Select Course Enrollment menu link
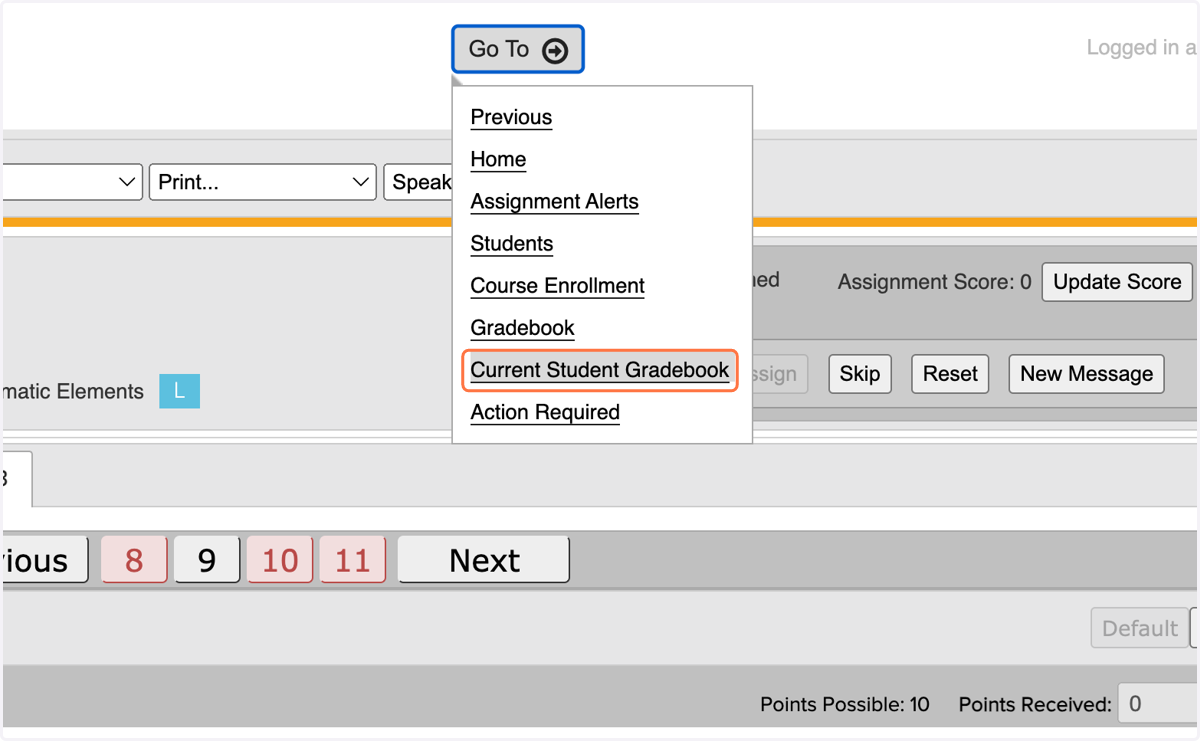This screenshot has height=741, width=1200. point(557,285)
